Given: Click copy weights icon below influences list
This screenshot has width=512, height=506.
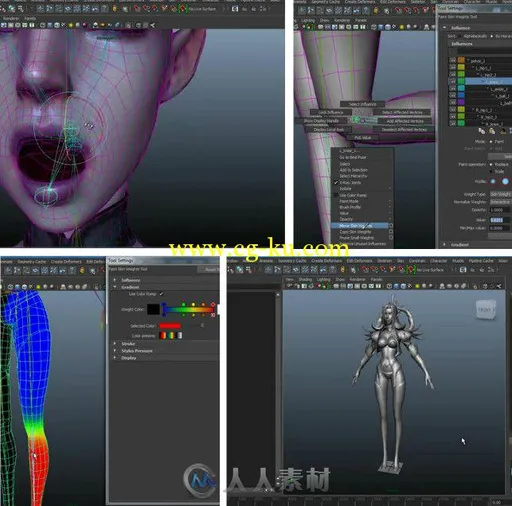Looking at the screenshot, I should point(482,131).
